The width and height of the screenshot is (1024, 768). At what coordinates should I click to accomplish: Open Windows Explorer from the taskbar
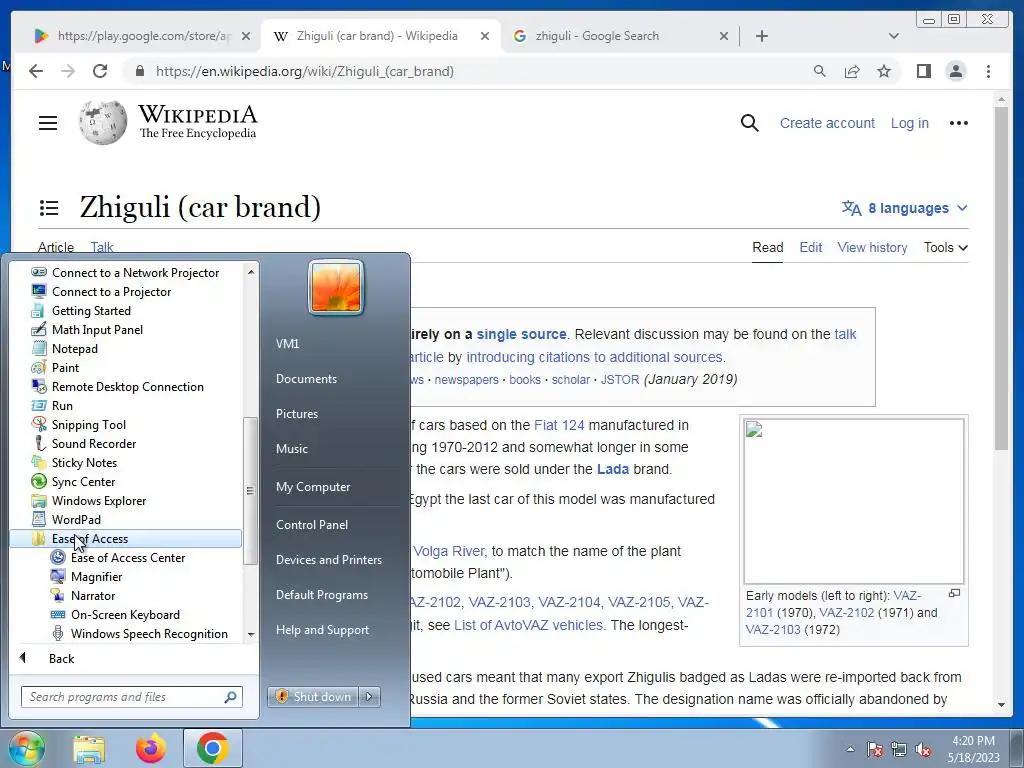point(89,749)
